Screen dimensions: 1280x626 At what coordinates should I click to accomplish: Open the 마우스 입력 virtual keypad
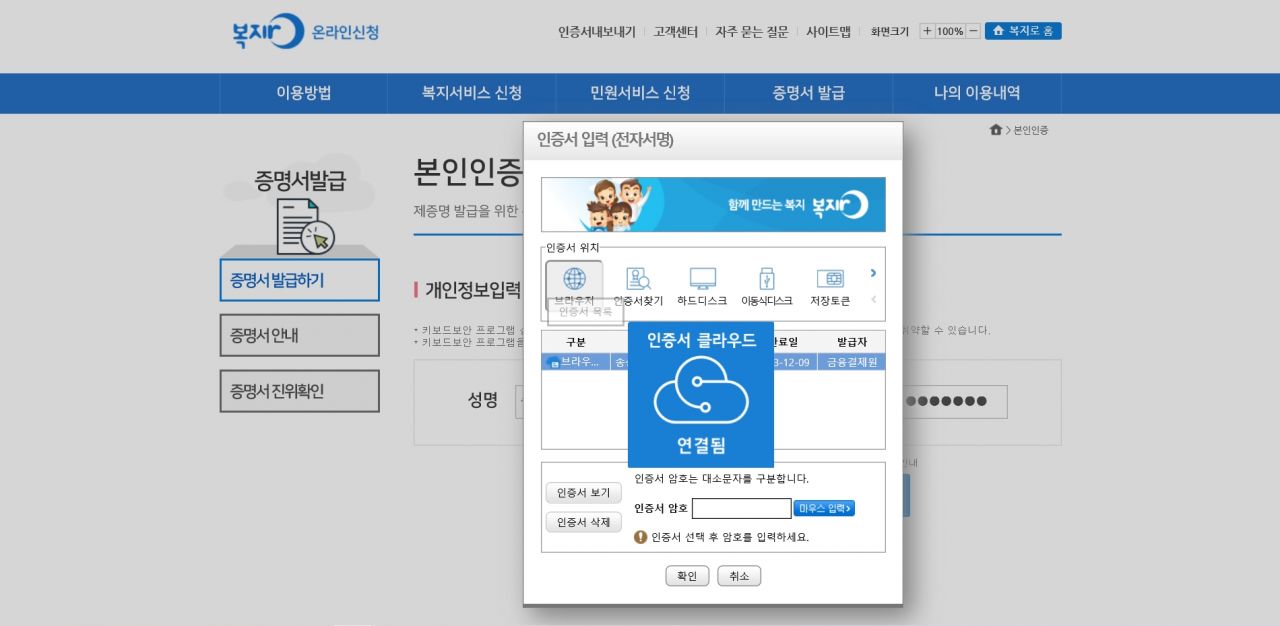824,508
